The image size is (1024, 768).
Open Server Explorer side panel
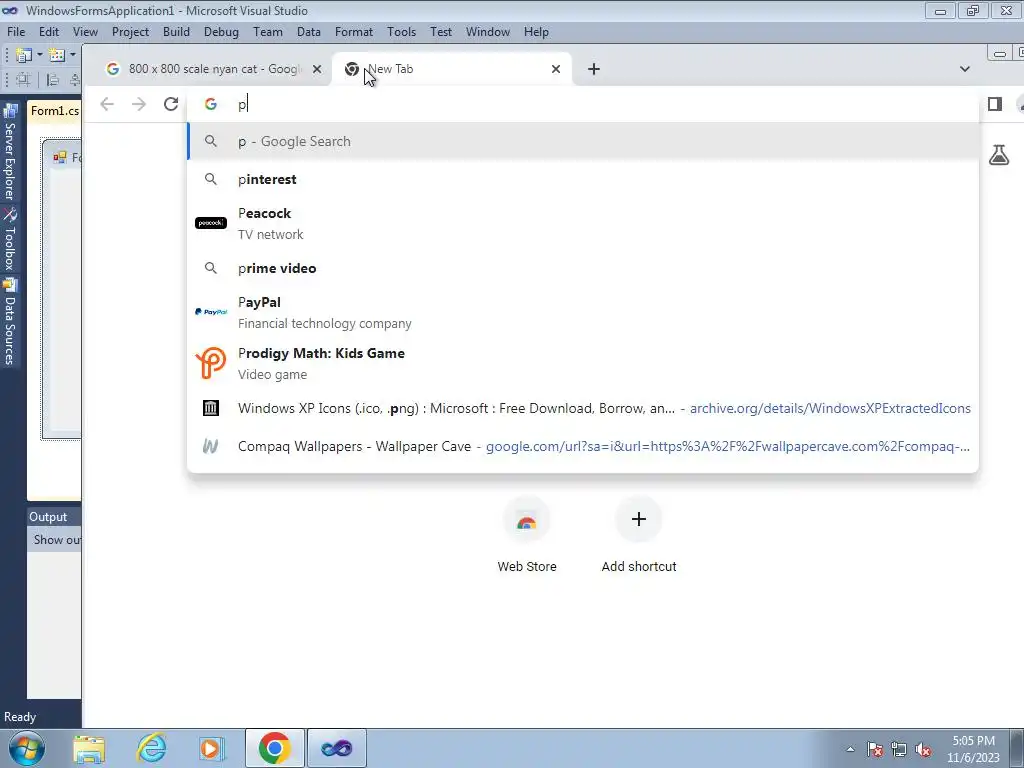(x=10, y=152)
